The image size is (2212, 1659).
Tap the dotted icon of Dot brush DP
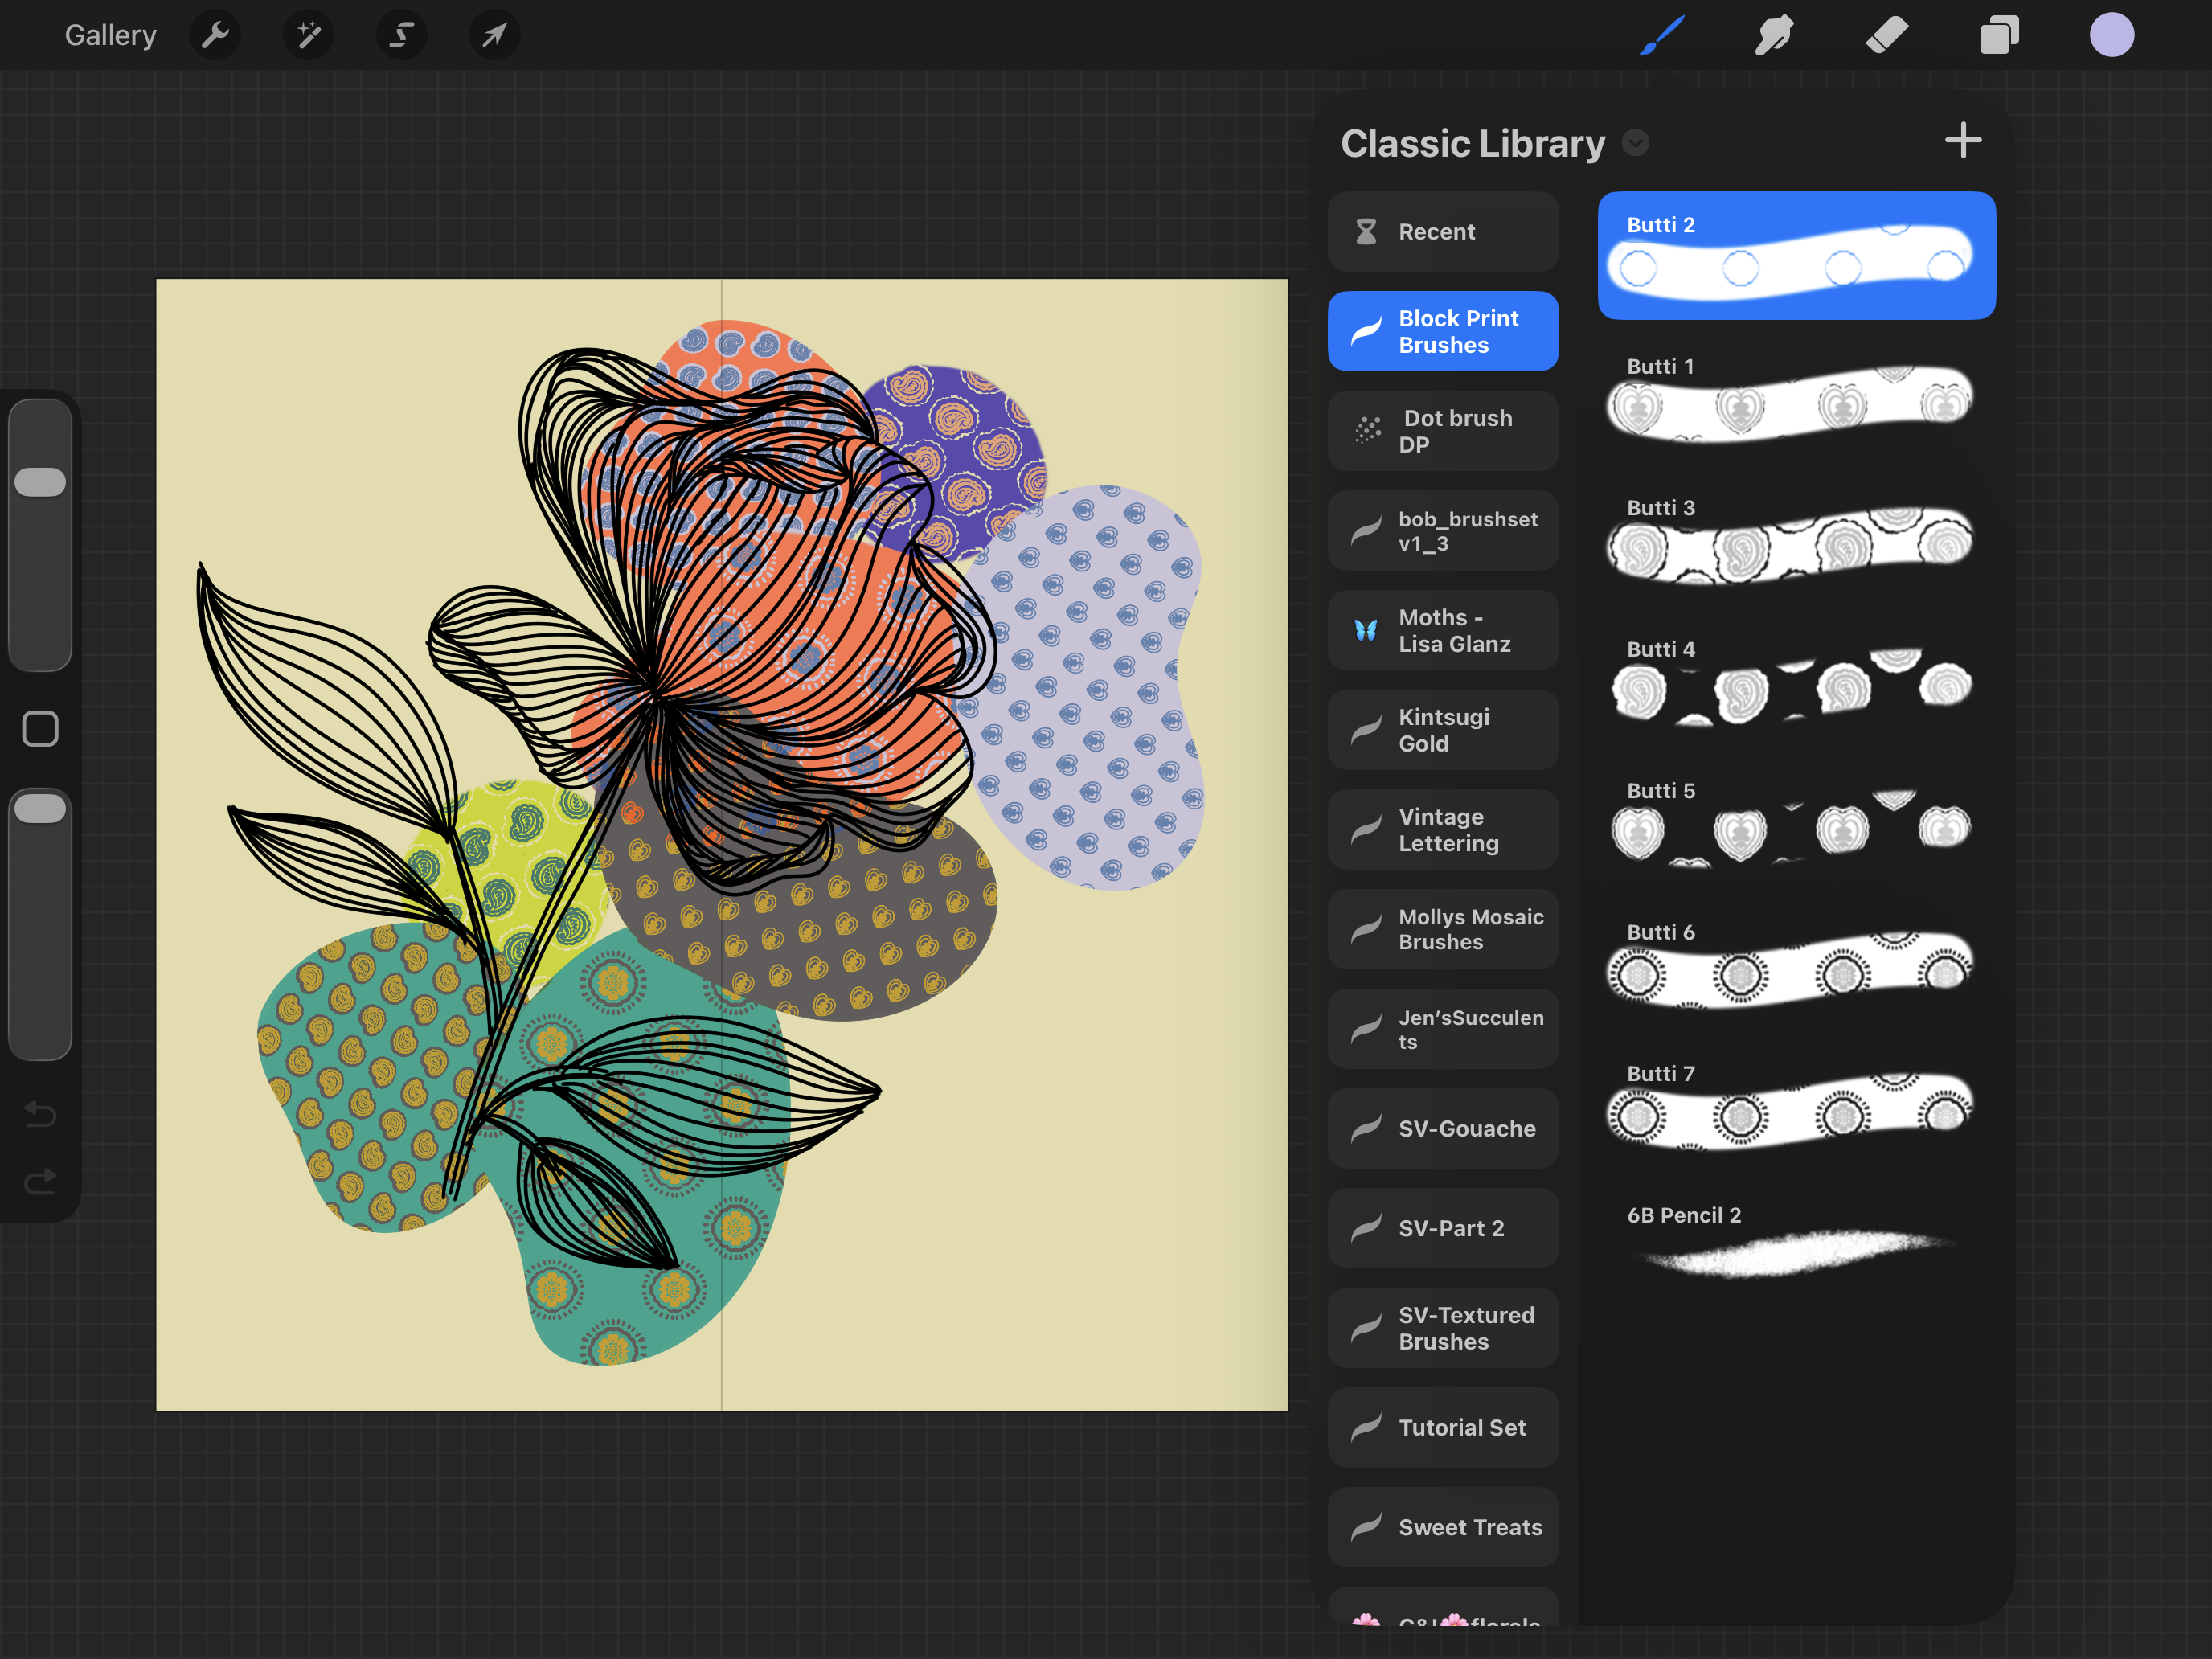pyautogui.click(x=1366, y=431)
